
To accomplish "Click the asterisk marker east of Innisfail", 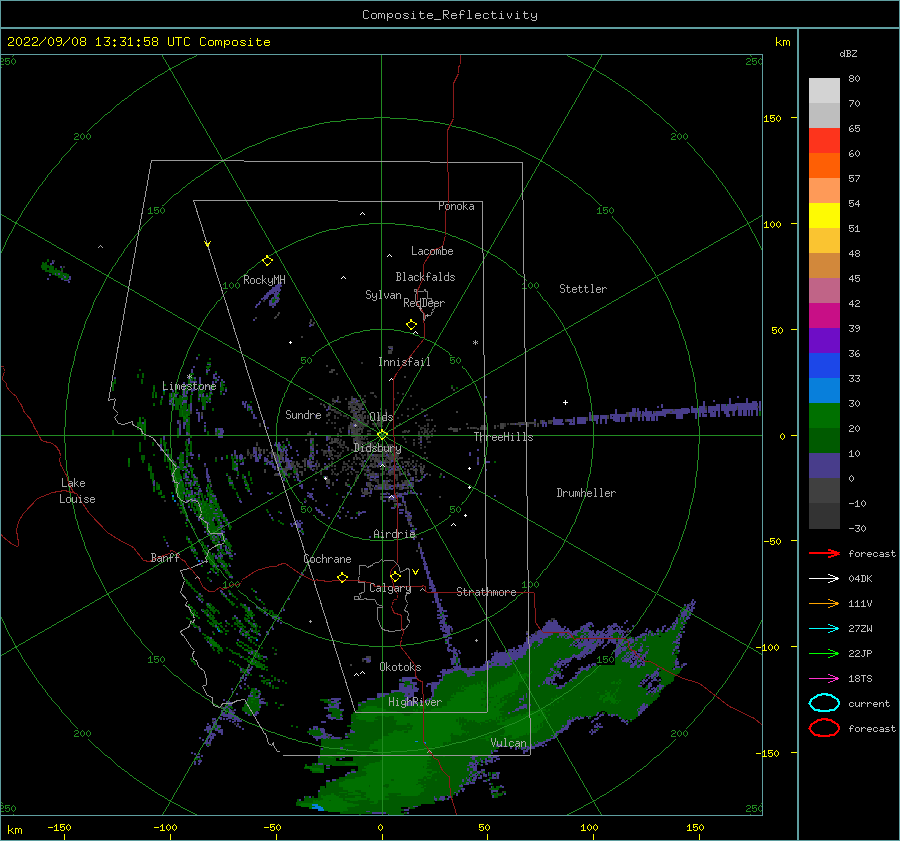I will pyautogui.click(x=475, y=343).
